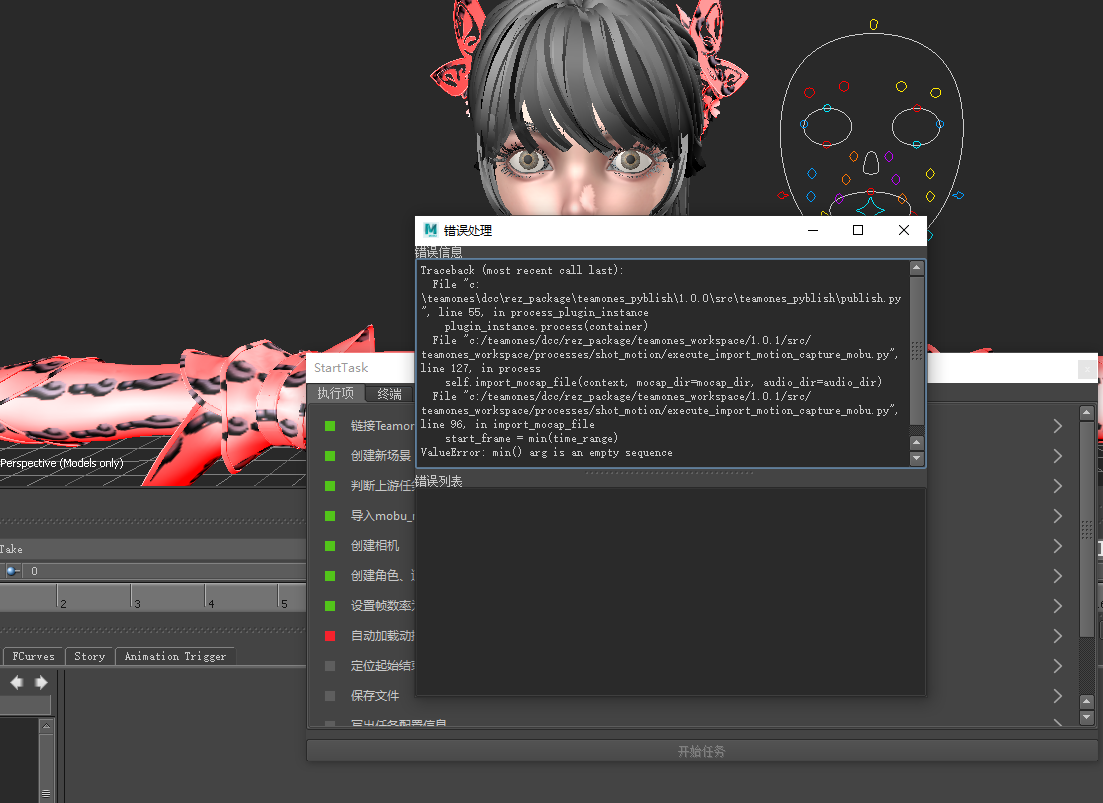Switch to the 终端 tab
The image size is (1103, 803).
pyautogui.click(x=389, y=394)
